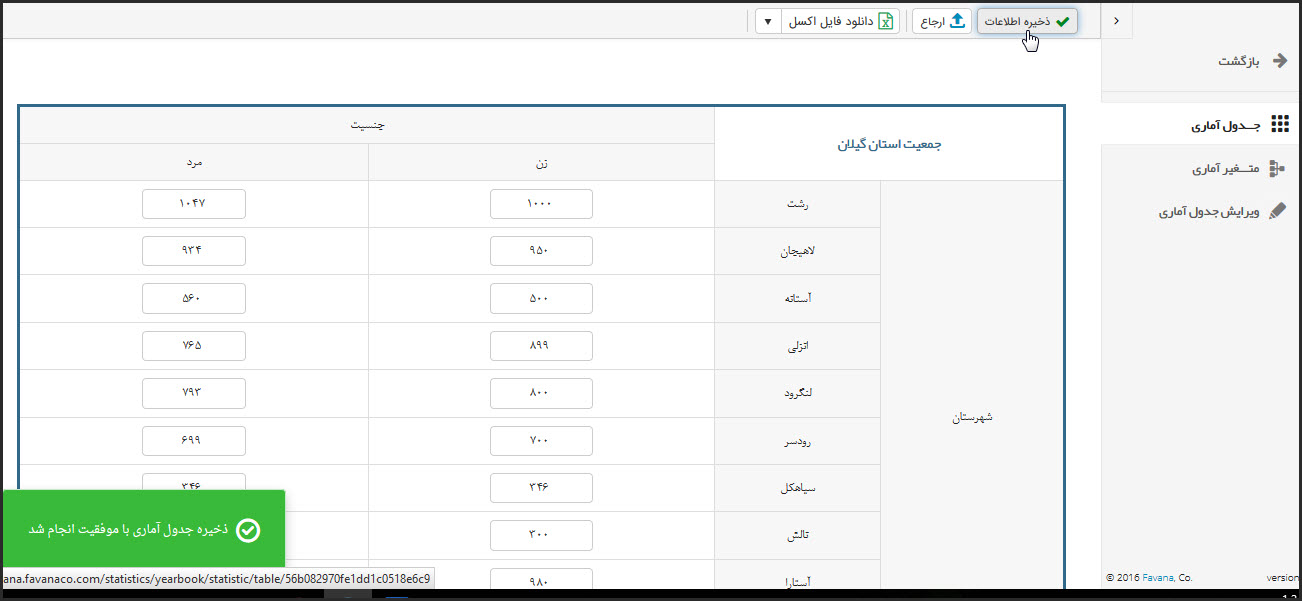Click the مرد input field for رودسر
1302x601 pixels.
193,440
